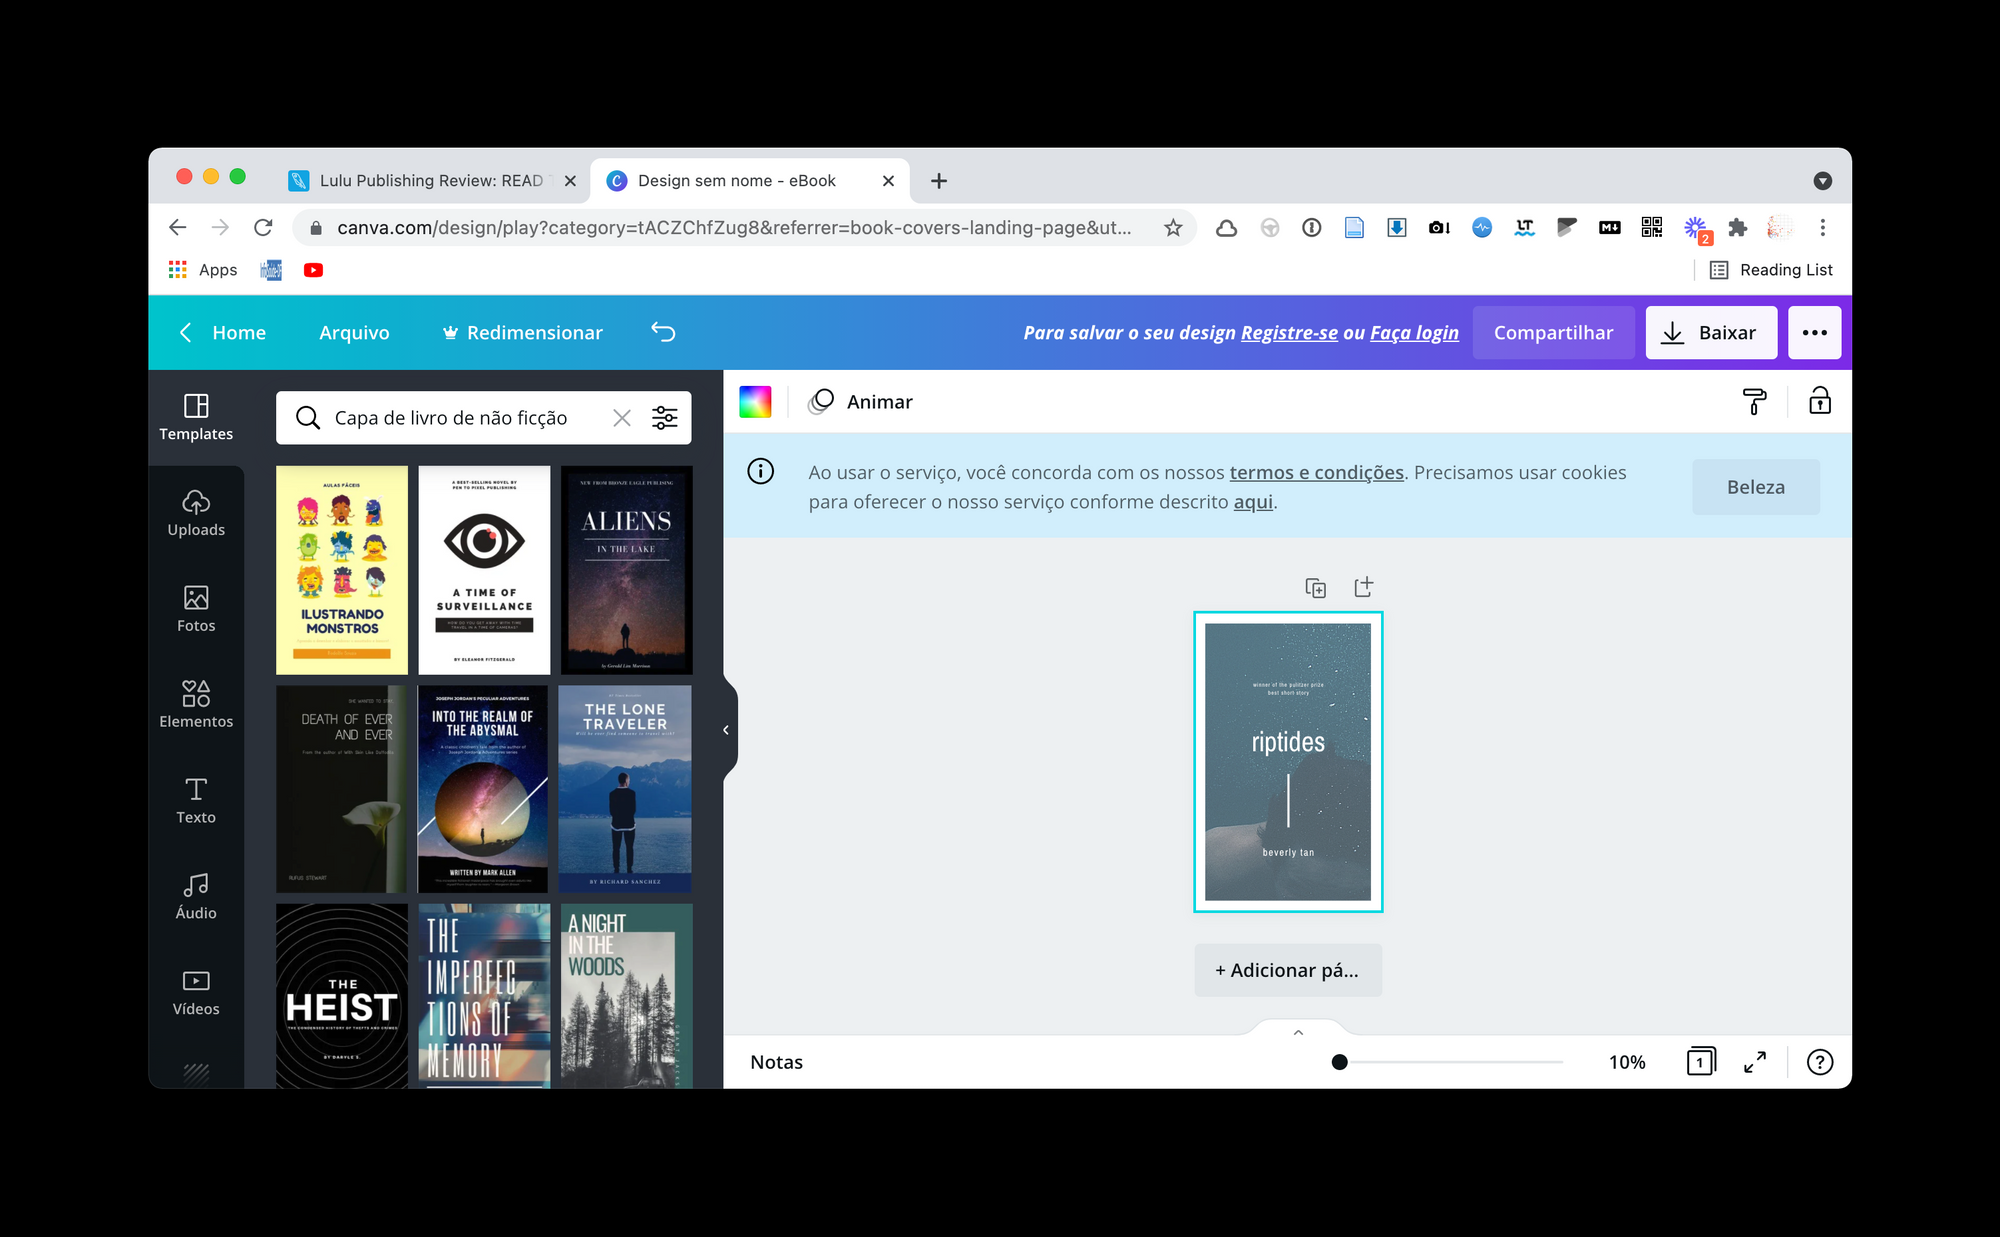Collapse the templates side panel arrow
The height and width of the screenshot is (1237, 2000).
tap(726, 730)
